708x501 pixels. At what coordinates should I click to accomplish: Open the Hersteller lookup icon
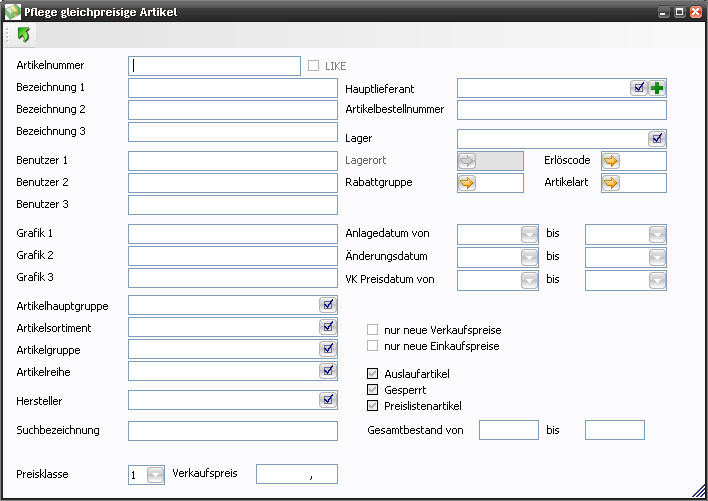click(x=327, y=400)
